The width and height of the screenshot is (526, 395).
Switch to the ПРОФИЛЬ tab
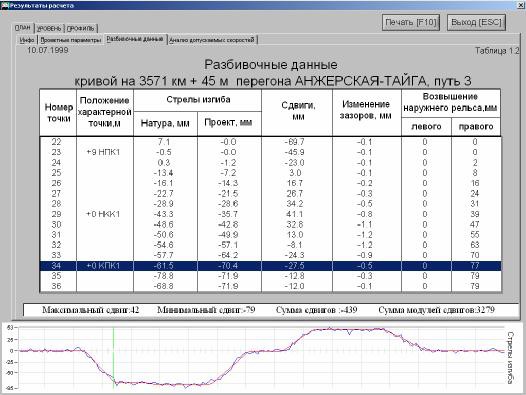coord(81,29)
